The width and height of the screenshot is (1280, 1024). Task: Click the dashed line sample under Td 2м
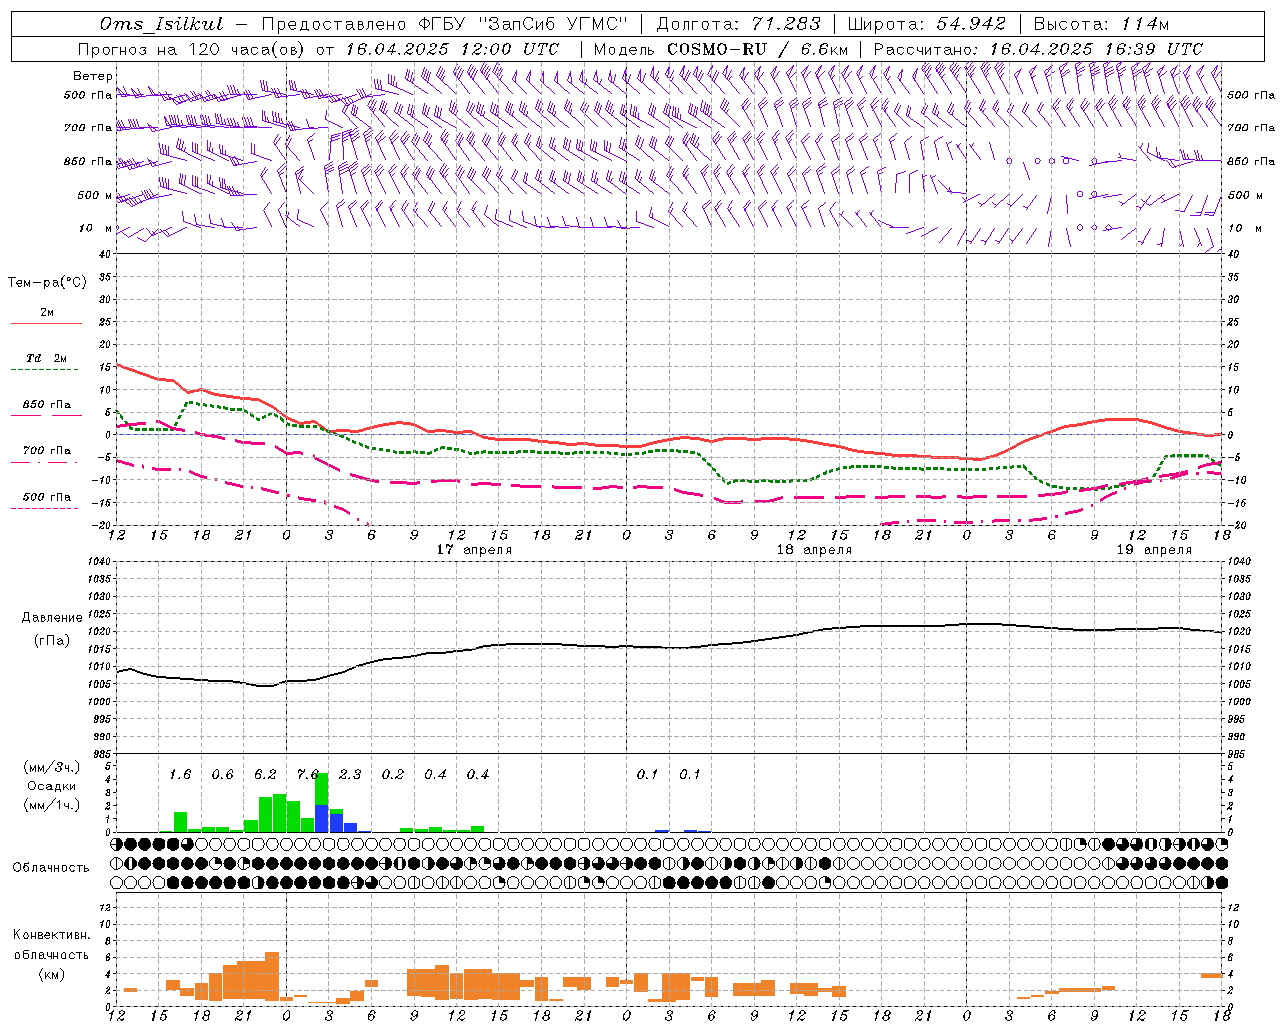pyautogui.click(x=45, y=370)
